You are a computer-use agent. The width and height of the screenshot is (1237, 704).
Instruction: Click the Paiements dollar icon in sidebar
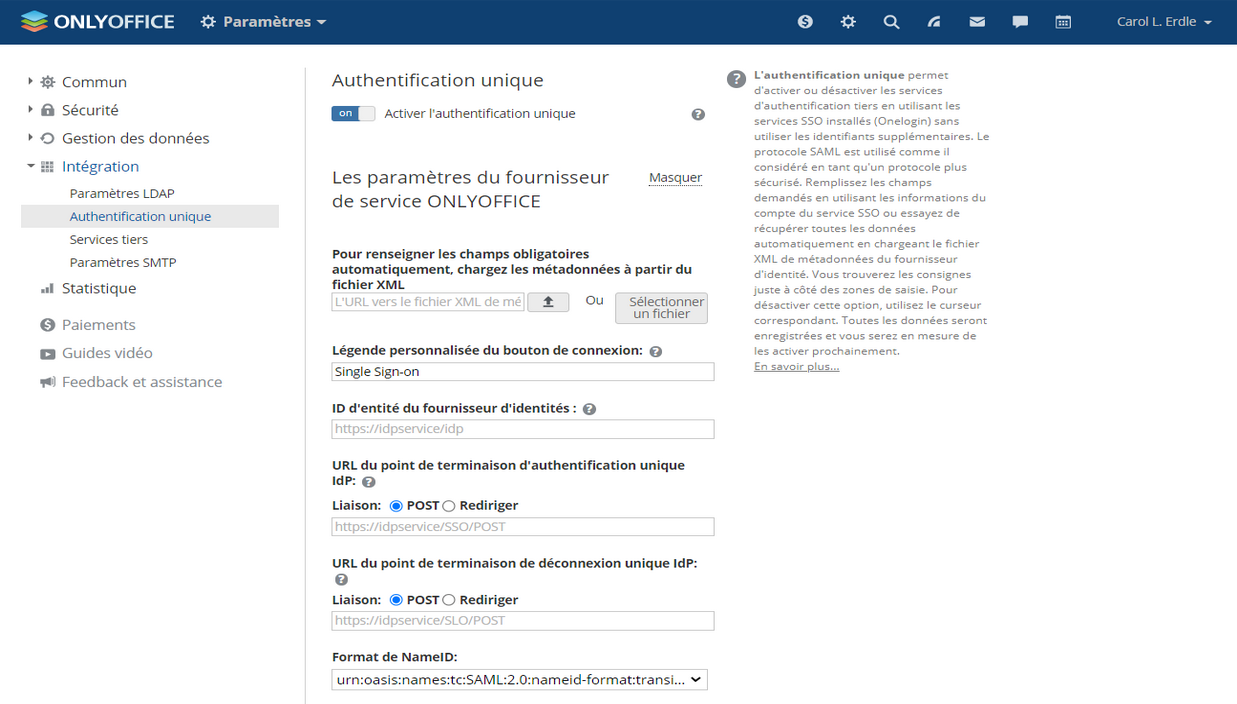pos(47,325)
